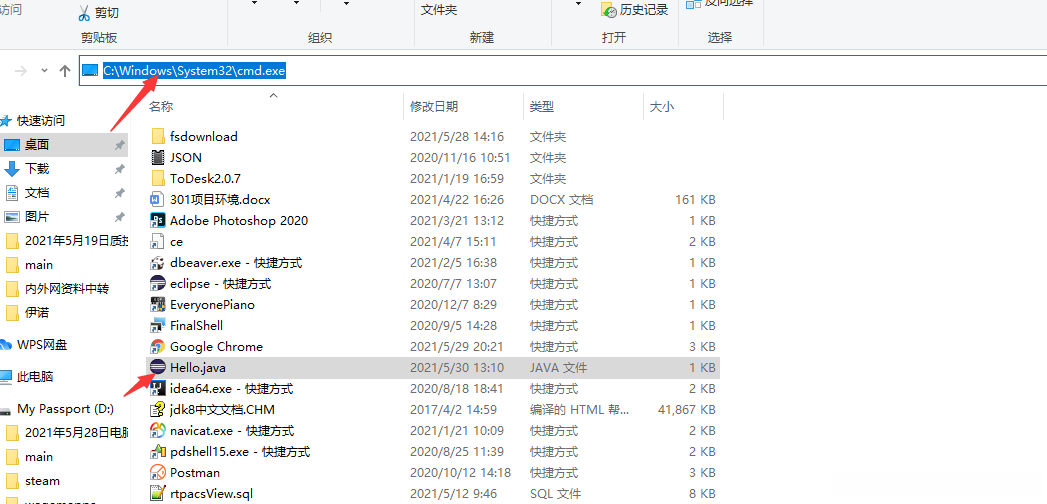Click the Up one level arrow button

coord(65,71)
